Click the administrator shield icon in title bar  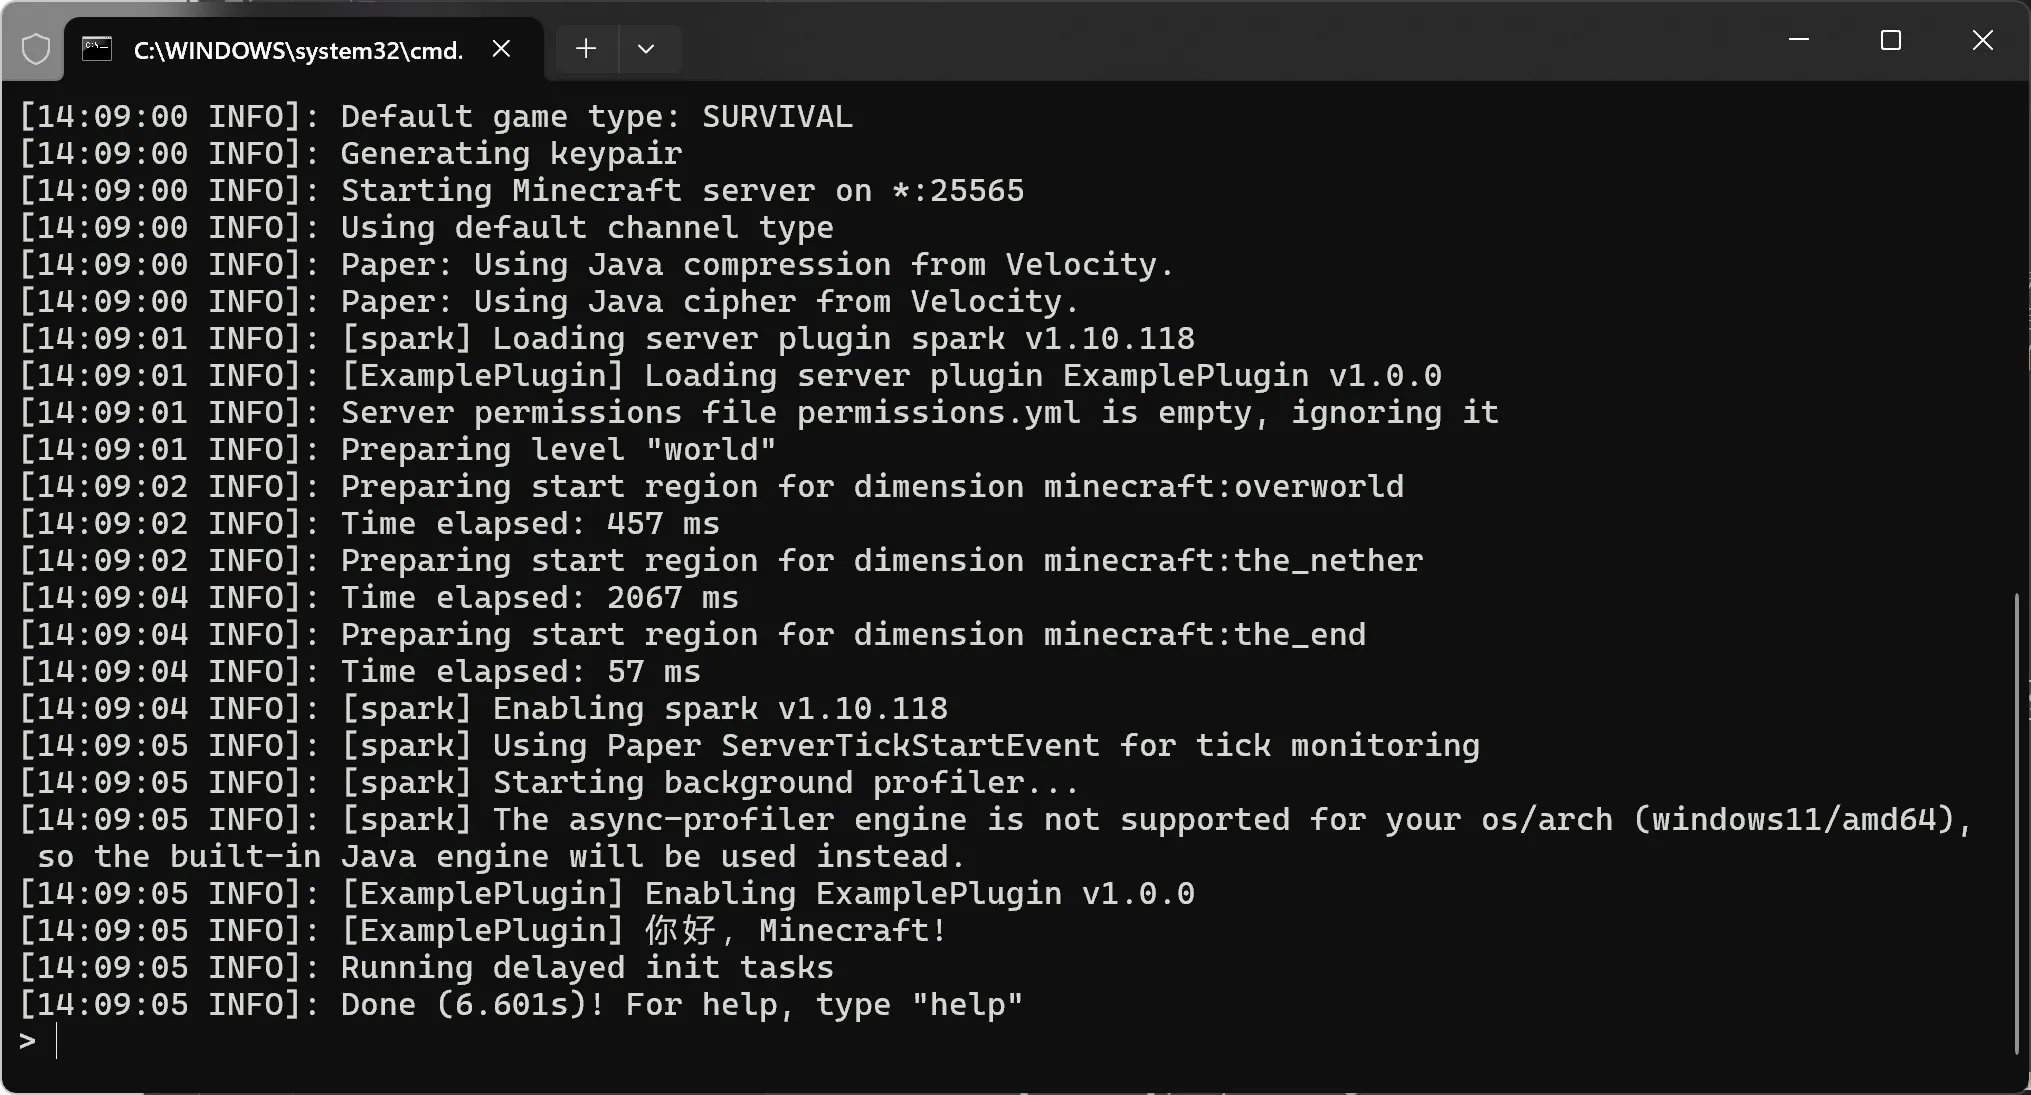(x=36, y=49)
